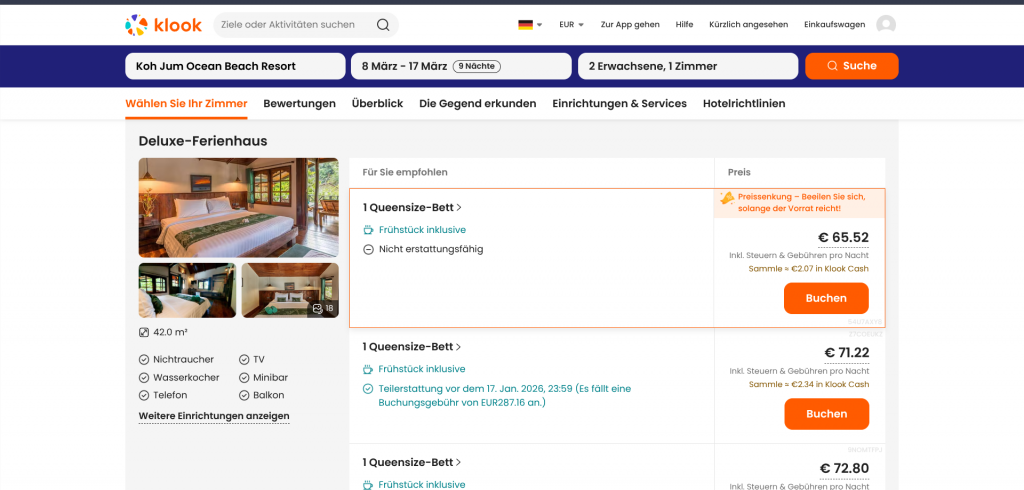1024x490 pixels.
Task: Switch to the Bewertungen tab
Action: tap(299, 103)
